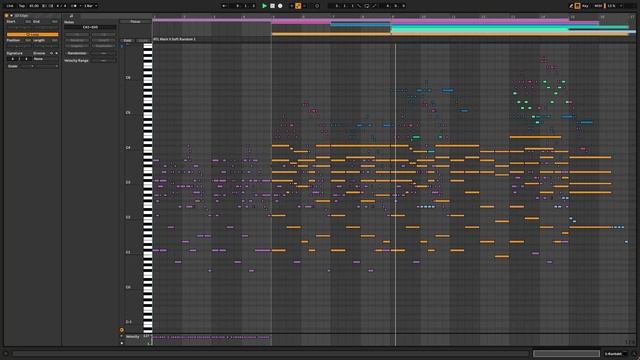Click the Tap tempo button
The height and width of the screenshot is (360, 640).
tap(22, 6)
